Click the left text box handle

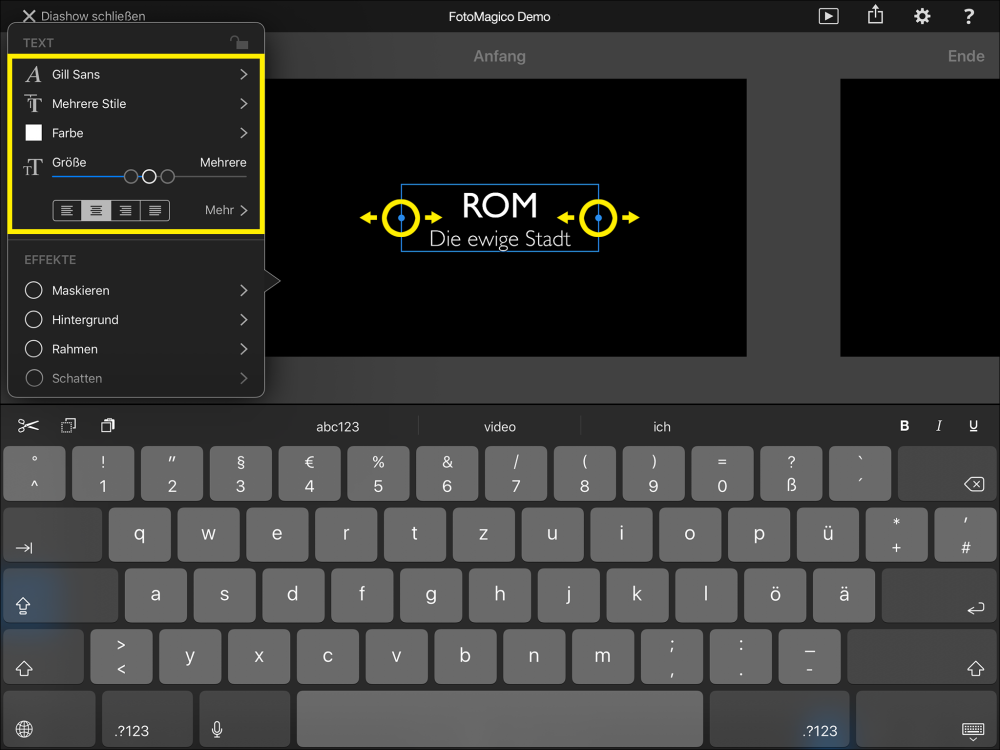401,218
